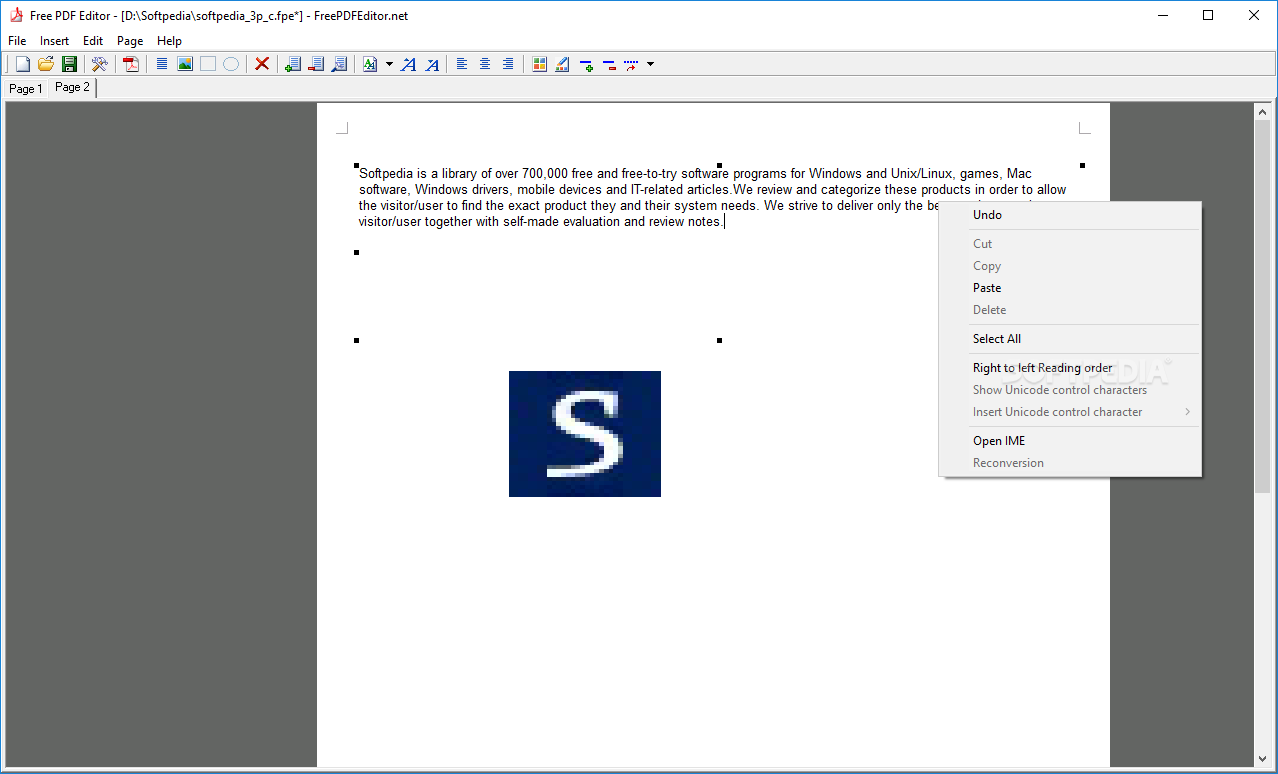Expand the font dropdown arrow
Viewport: 1278px width, 774px height.
pos(389,64)
